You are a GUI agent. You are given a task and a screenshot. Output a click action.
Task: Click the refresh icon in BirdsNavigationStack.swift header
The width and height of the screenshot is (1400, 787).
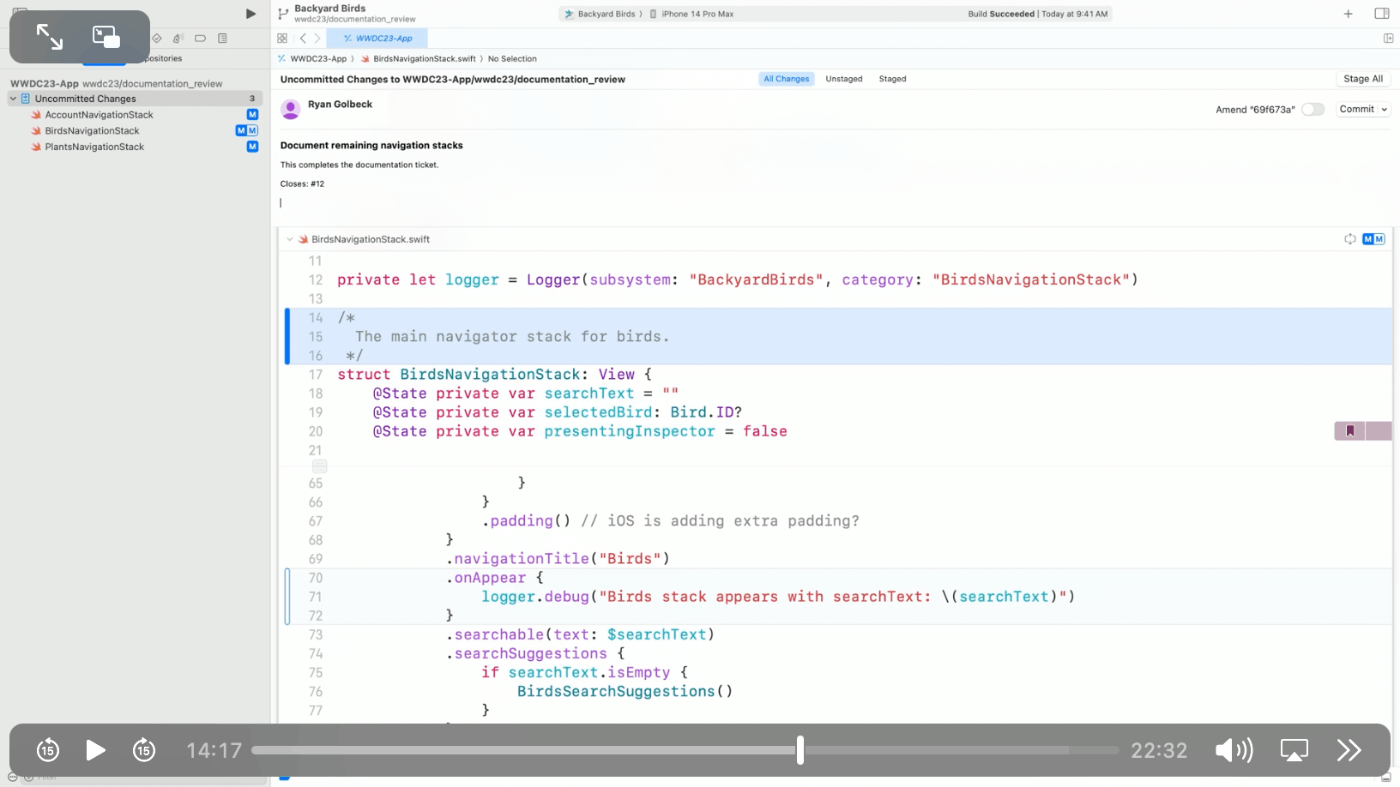click(x=1350, y=239)
